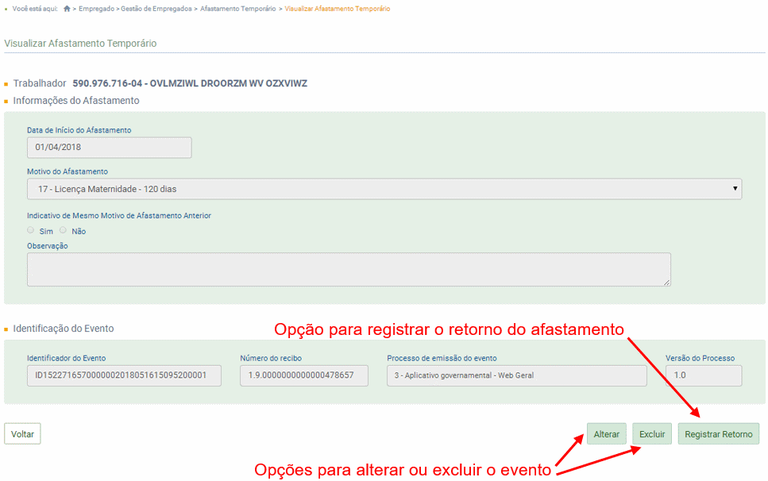Click Data de Início do Afastamento field
Viewport: 768px width, 481px height.
coord(109,147)
